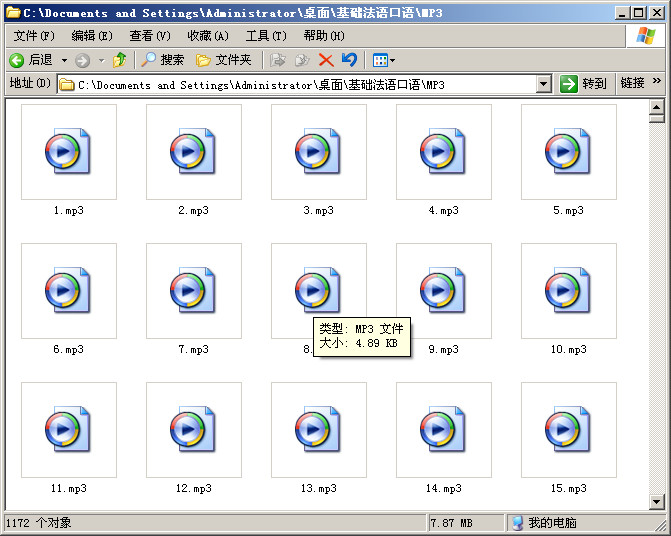This screenshot has height=536, width=671.
Task: Open the 收藏(A) menu
Action: [x=208, y=36]
